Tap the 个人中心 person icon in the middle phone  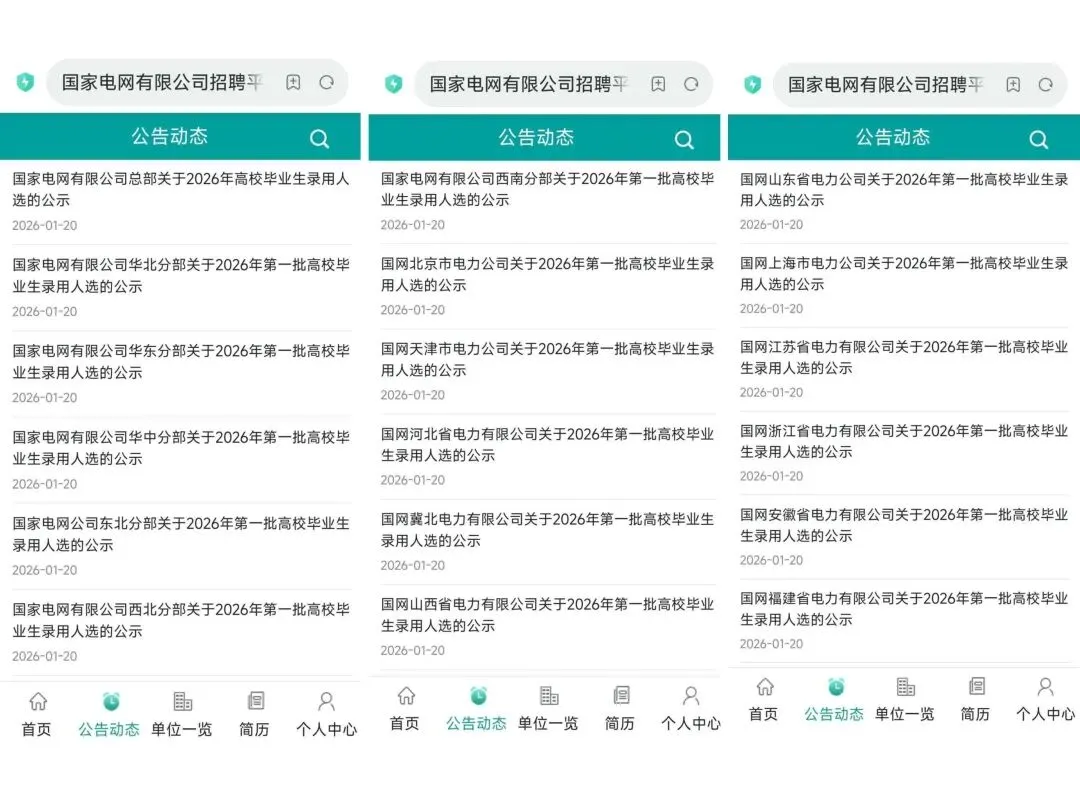[691, 696]
